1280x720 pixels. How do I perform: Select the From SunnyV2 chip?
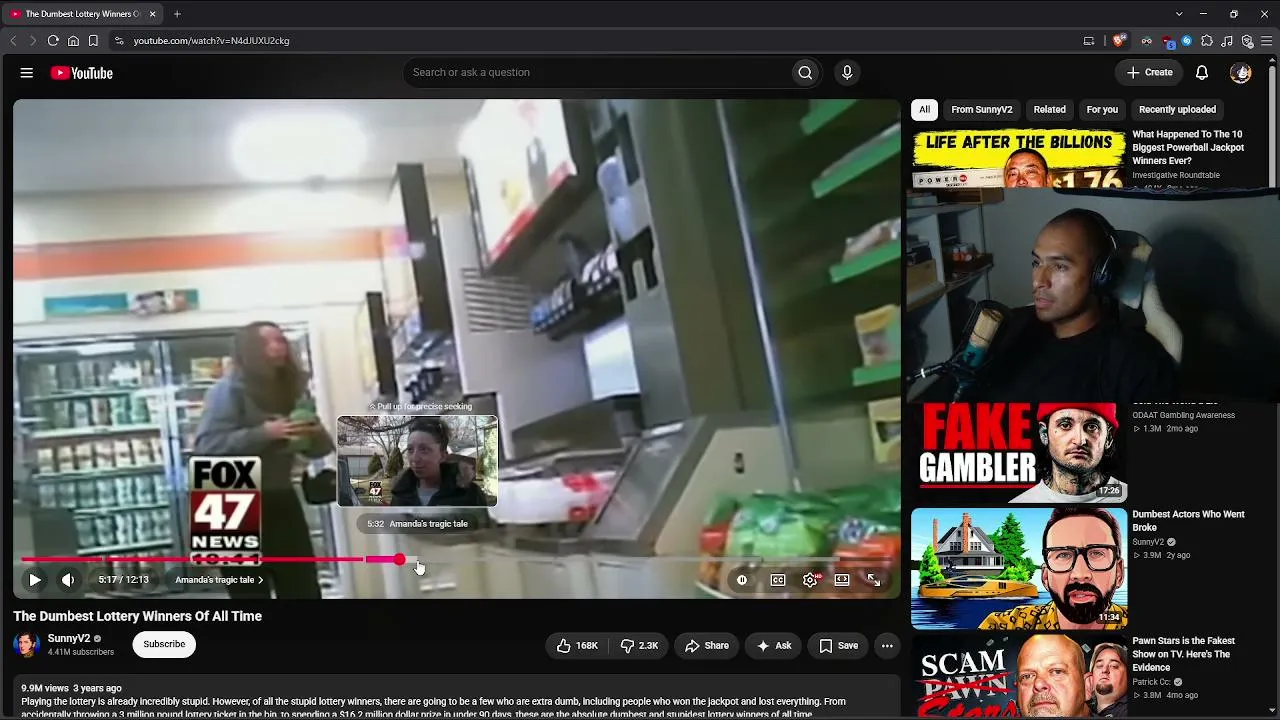tap(982, 110)
